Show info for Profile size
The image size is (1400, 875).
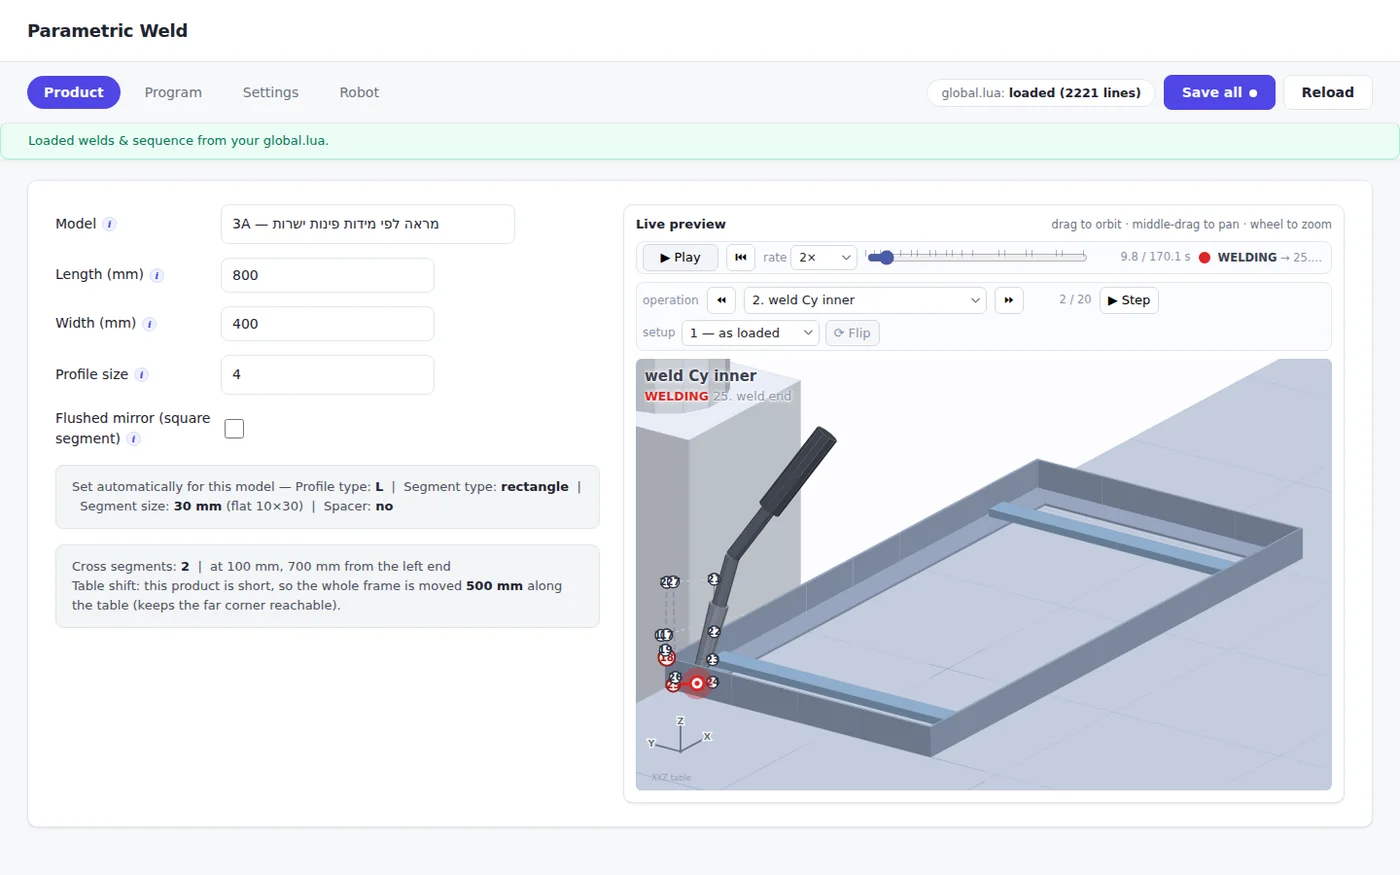pyautogui.click(x=141, y=375)
